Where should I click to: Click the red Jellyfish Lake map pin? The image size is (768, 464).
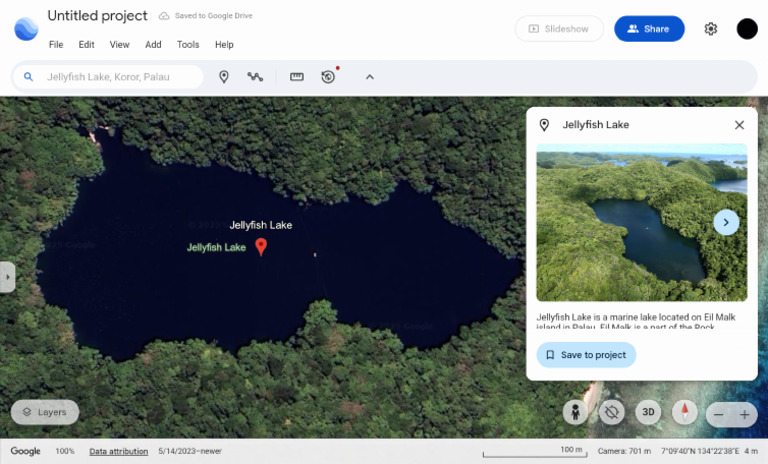point(261,247)
